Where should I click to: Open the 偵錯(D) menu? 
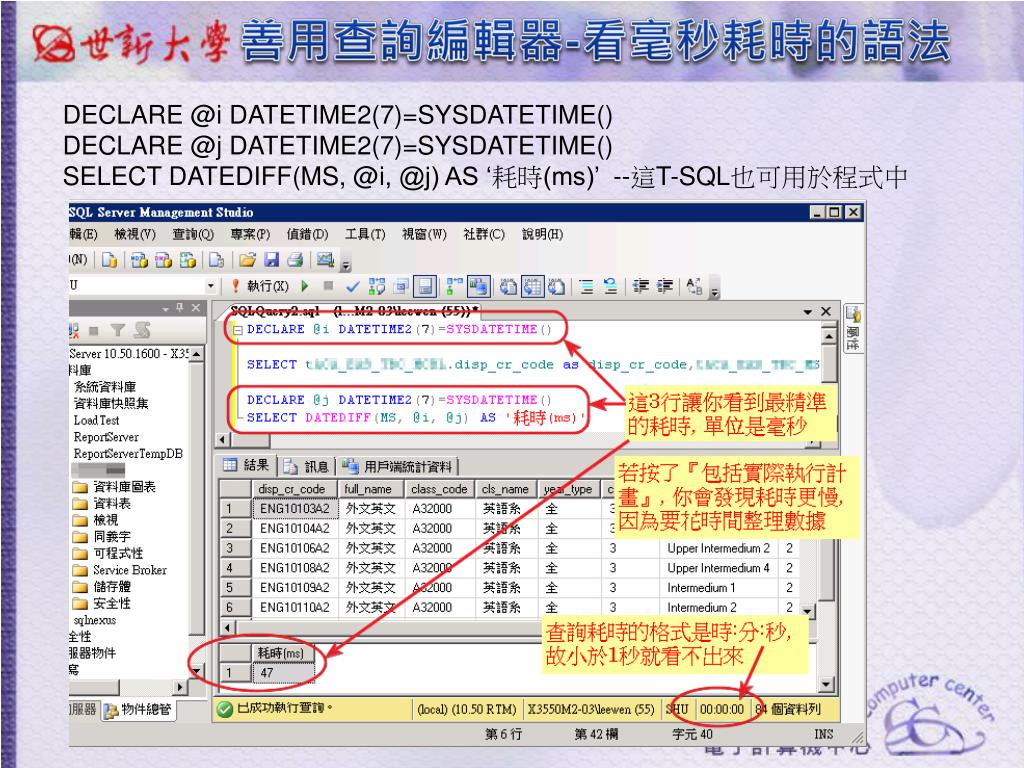coord(307,234)
